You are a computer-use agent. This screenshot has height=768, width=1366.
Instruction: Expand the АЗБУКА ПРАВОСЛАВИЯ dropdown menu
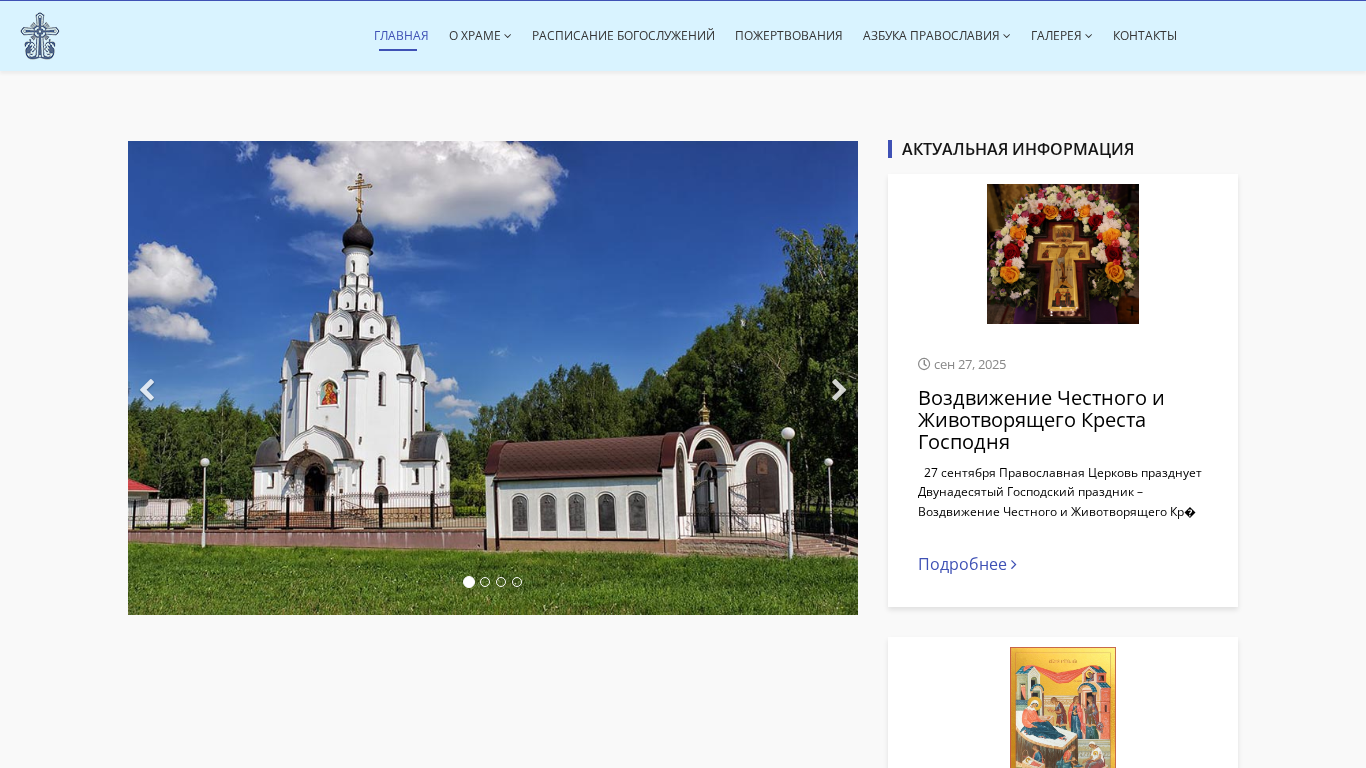pos(937,36)
